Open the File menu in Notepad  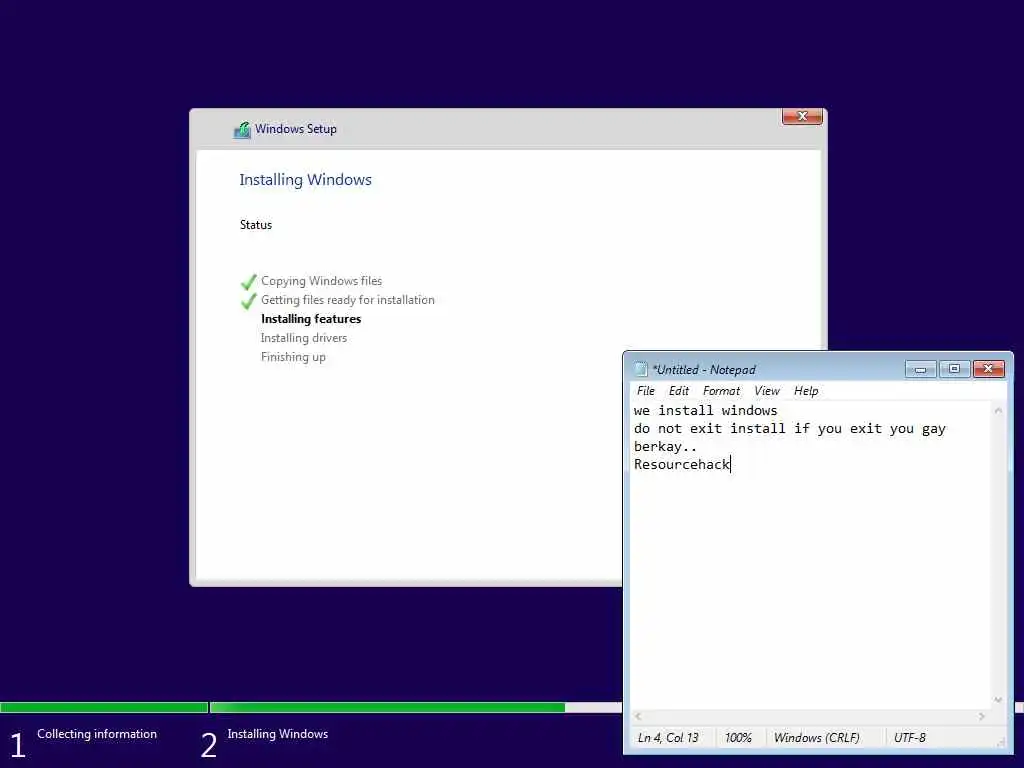[645, 391]
